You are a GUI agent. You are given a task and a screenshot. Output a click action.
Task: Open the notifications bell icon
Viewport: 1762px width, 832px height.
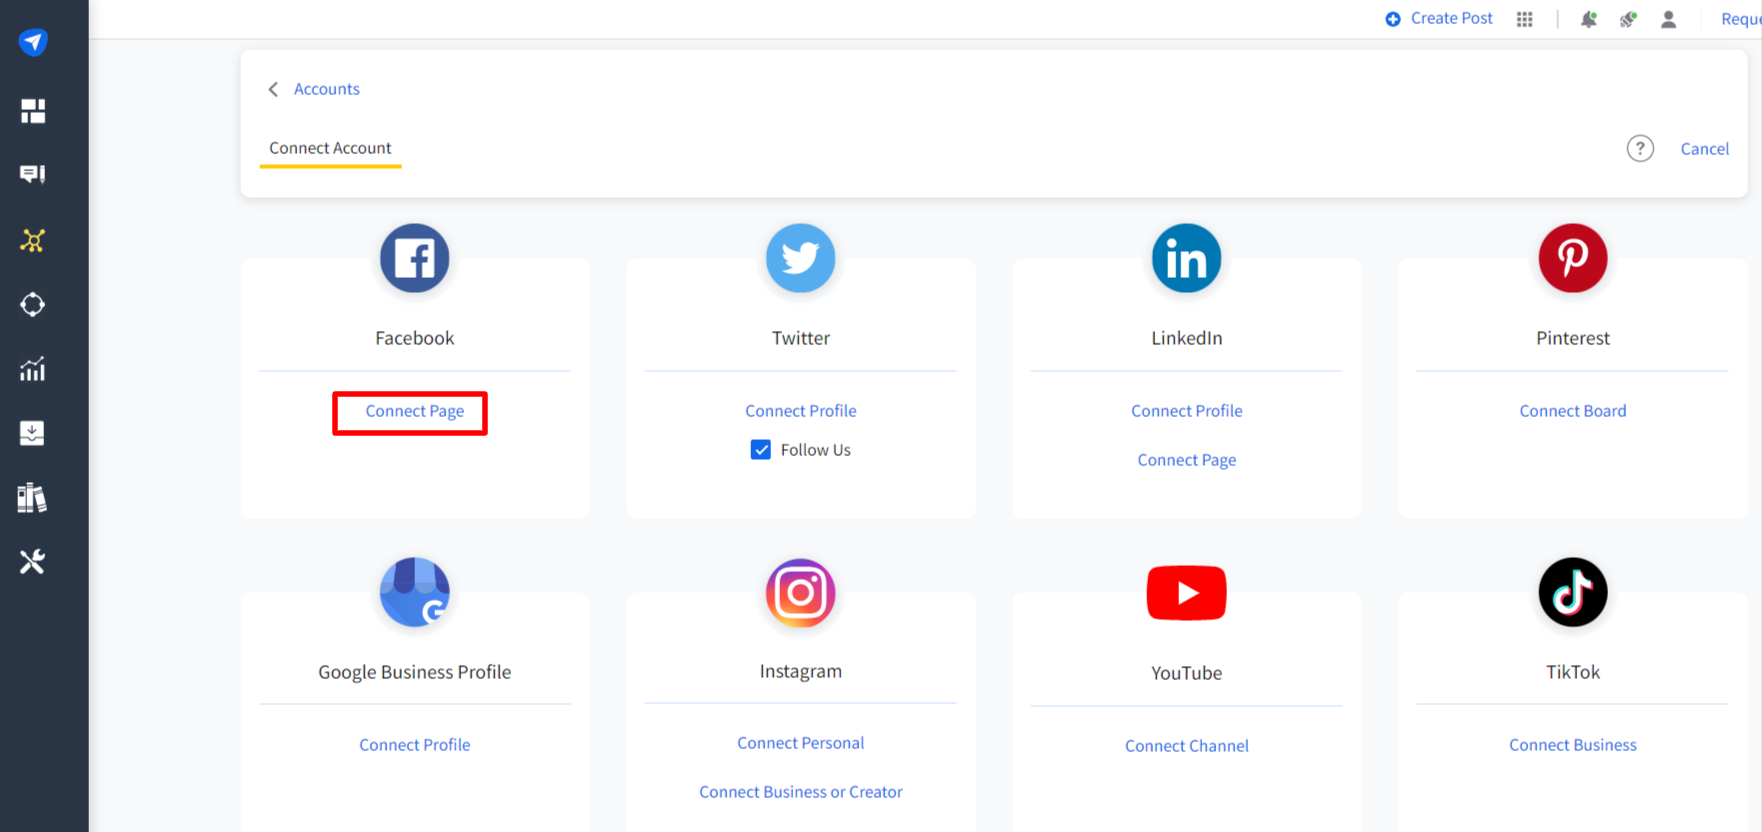(x=1588, y=19)
